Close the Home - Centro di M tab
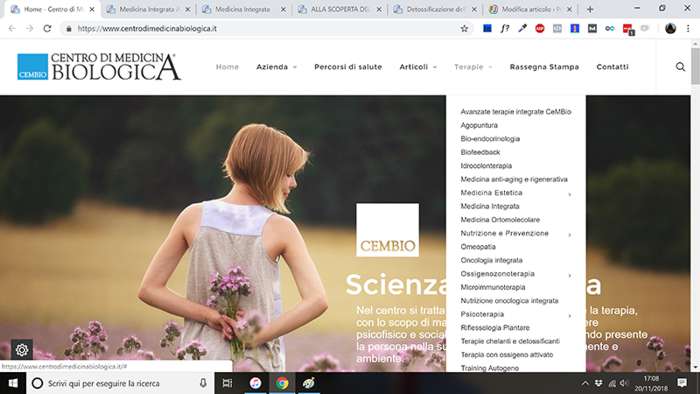 pos(92,9)
